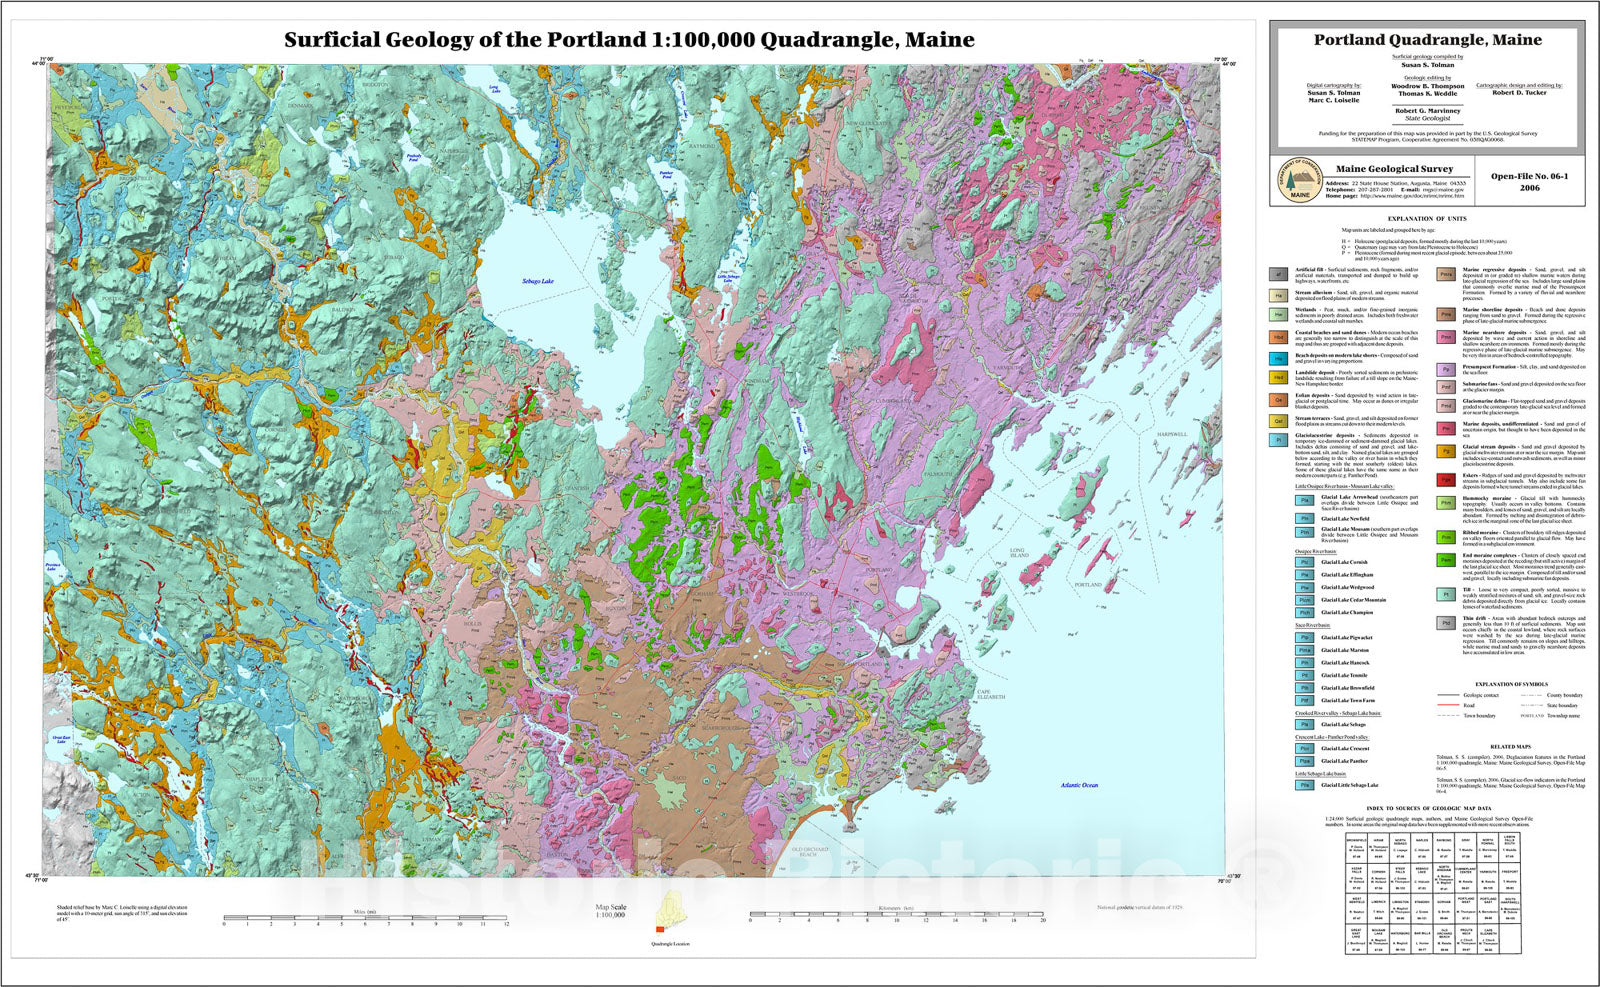
Task: Select the 'Pl' Glaciolacustrine deposits swatch
Action: [1278, 440]
